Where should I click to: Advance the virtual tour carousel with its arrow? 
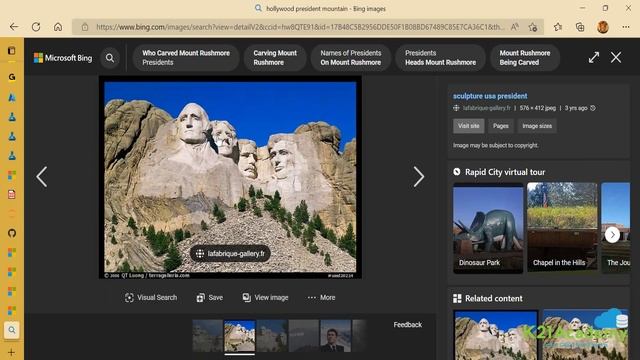click(x=612, y=235)
